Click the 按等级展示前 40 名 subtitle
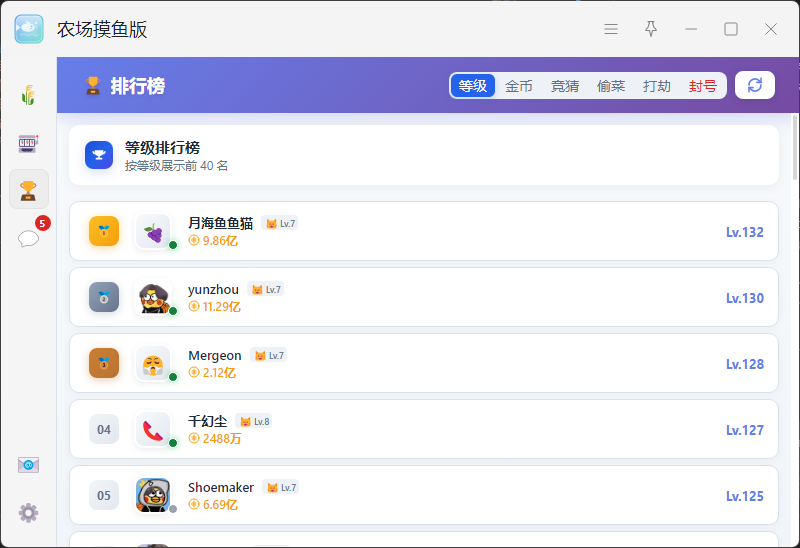 (177, 166)
